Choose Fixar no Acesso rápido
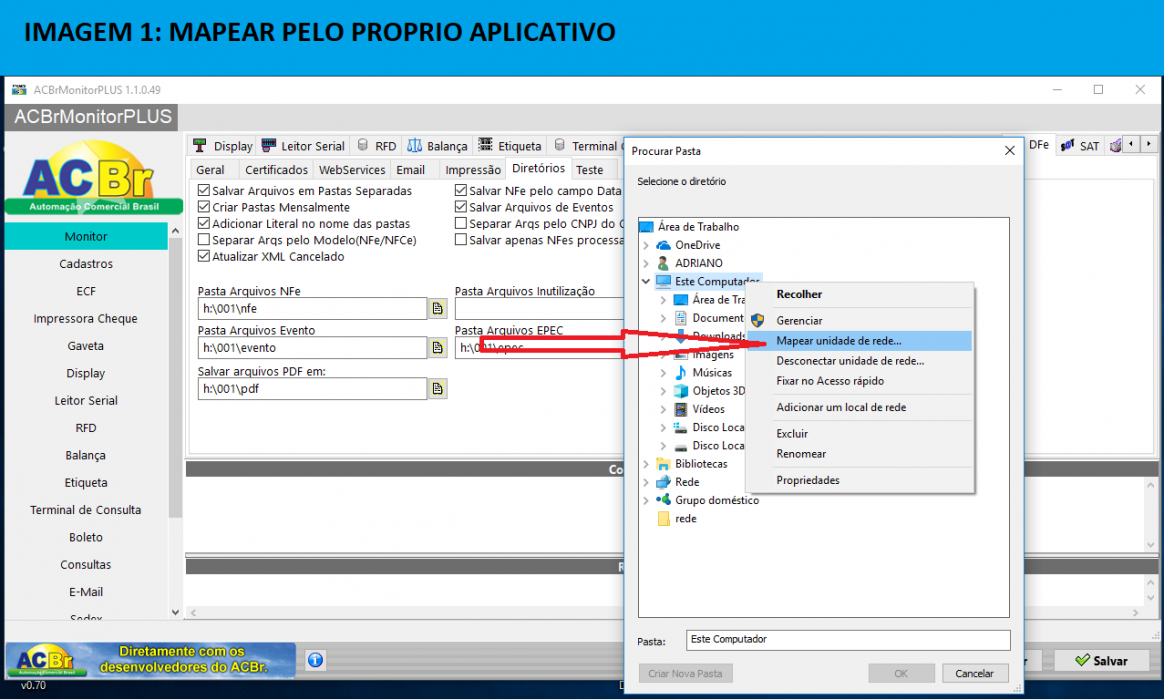1164x700 pixels. point(860,381)
